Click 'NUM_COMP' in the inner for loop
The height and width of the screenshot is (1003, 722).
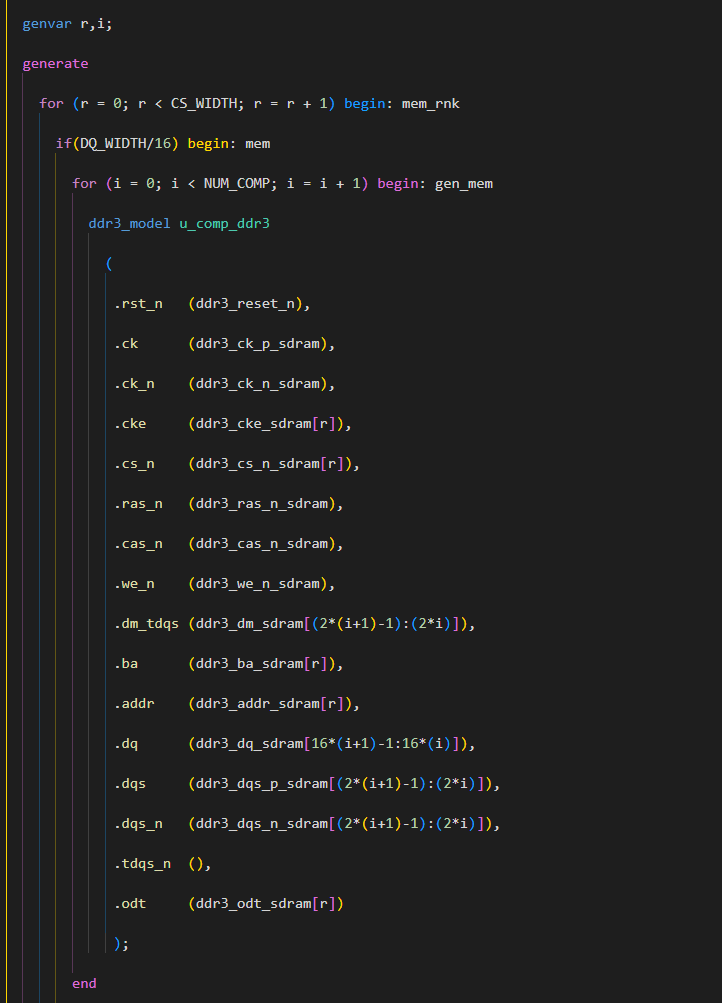(237, 184)
